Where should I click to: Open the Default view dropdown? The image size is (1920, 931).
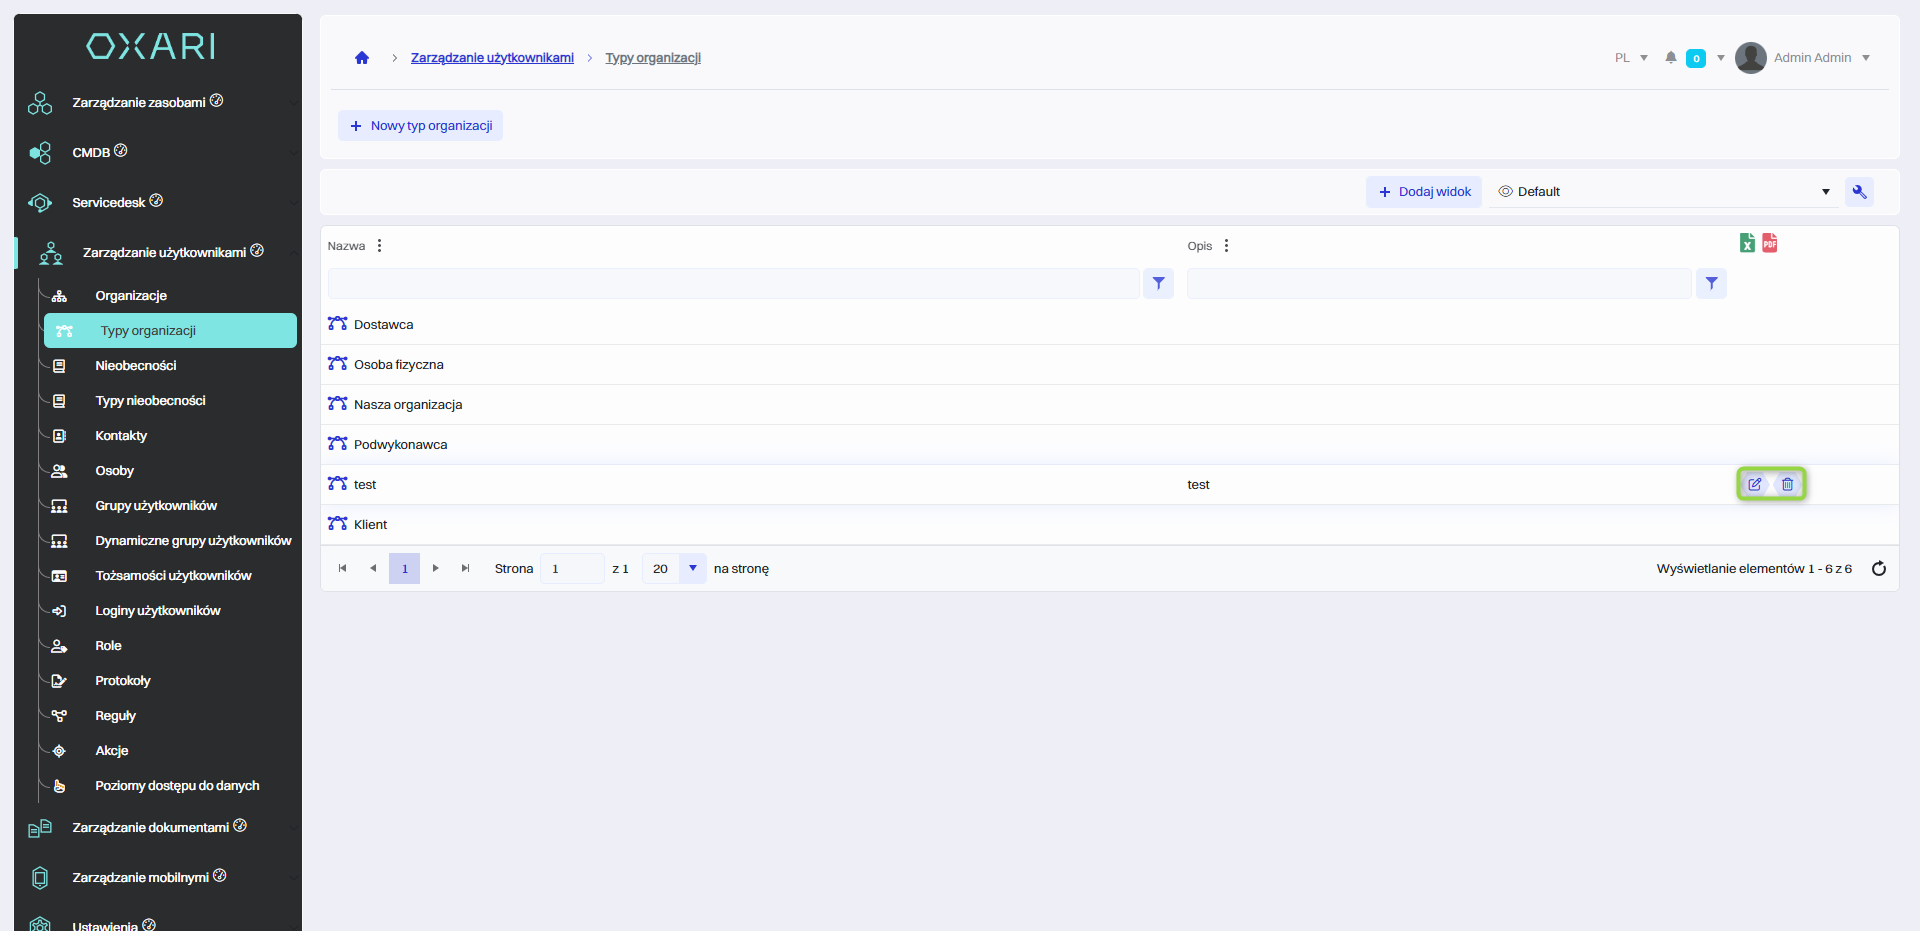click(x=1663, y=192)
